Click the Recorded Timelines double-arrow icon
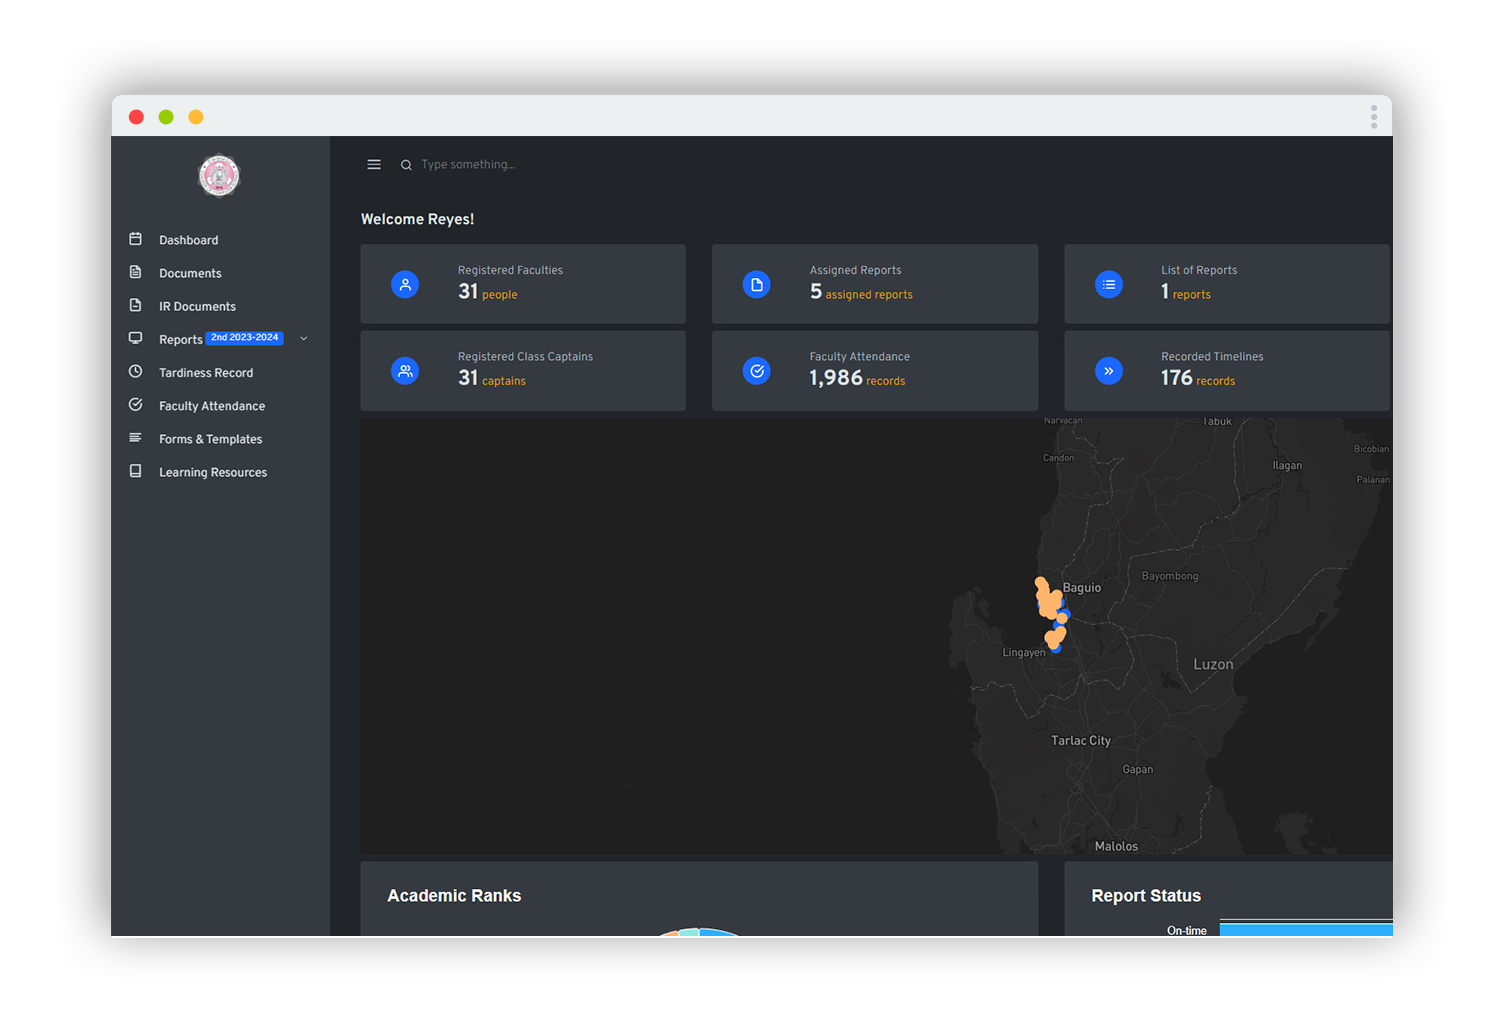1504x1018 pixels. coord(1109,371)
